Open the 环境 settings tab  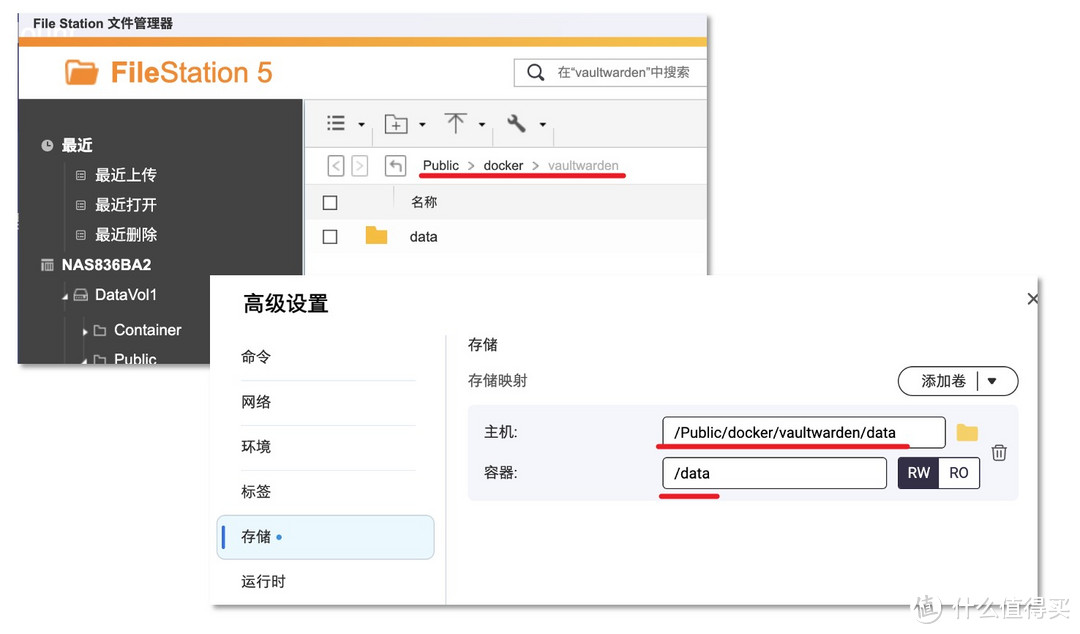point(256,447)
